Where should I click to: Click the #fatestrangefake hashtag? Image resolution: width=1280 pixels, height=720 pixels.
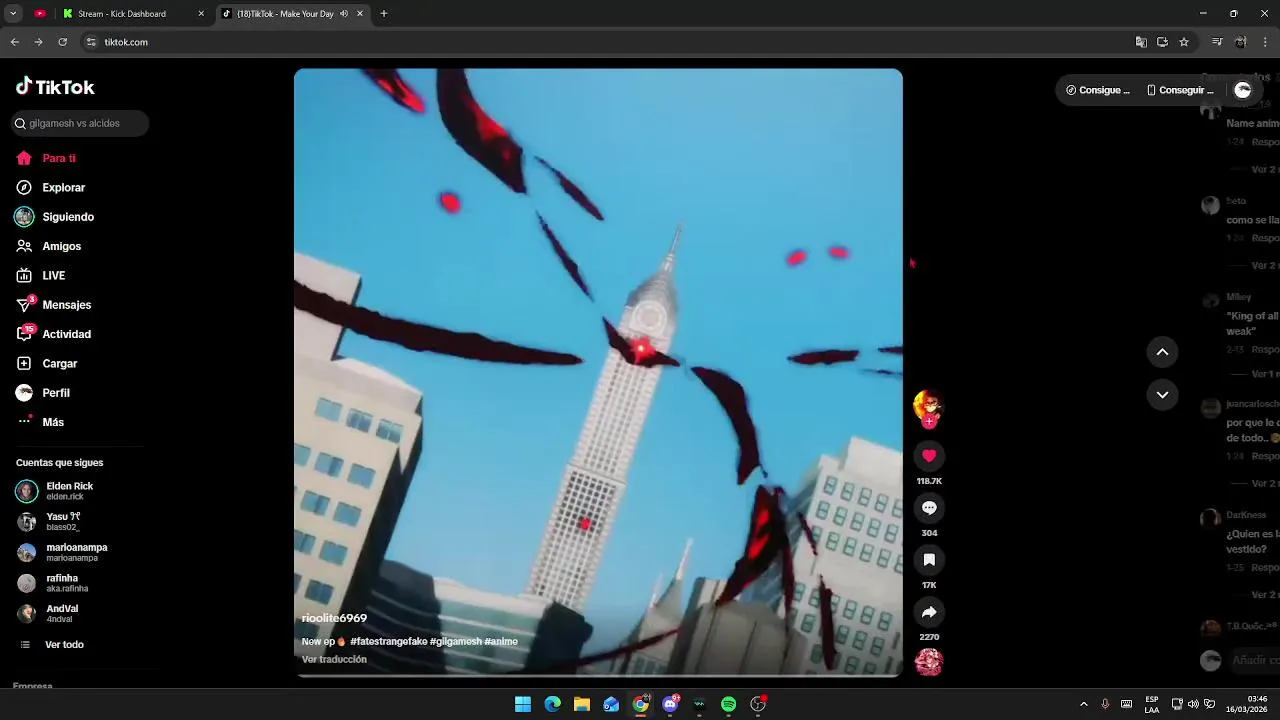click(x=389, y=641)
